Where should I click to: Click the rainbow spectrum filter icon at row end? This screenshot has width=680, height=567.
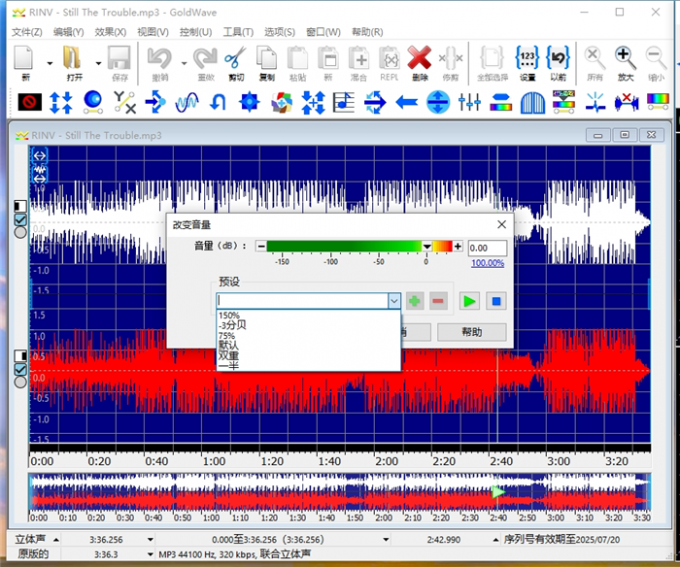pyautogui.click(x=658, y=102)
